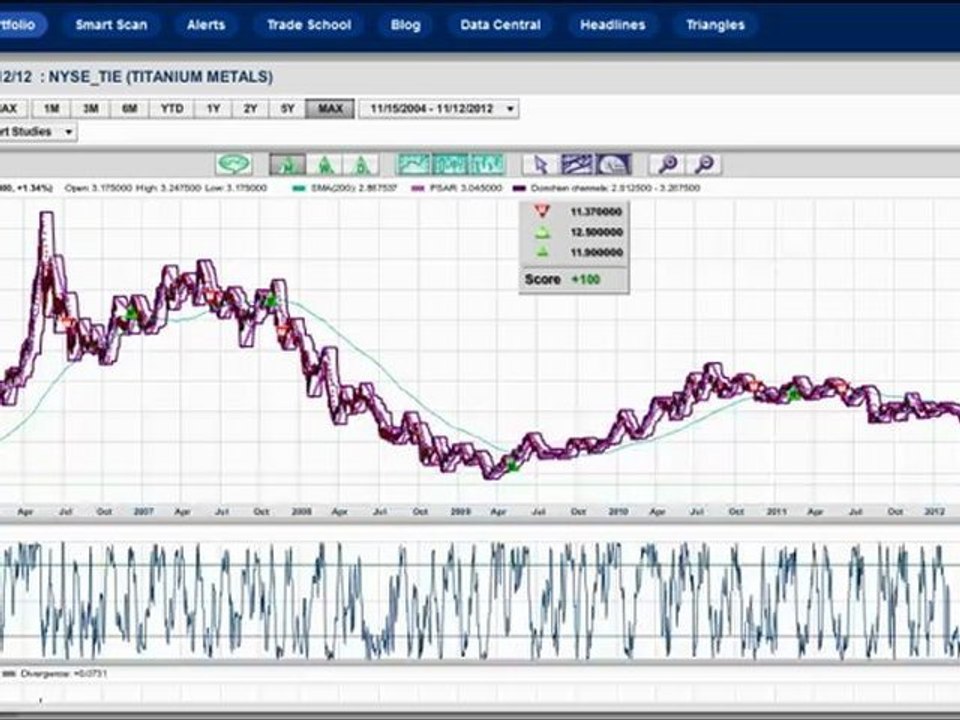Click the NYSE_TIE (TITANIUM METALS) chart title

[x=161, y=77]
